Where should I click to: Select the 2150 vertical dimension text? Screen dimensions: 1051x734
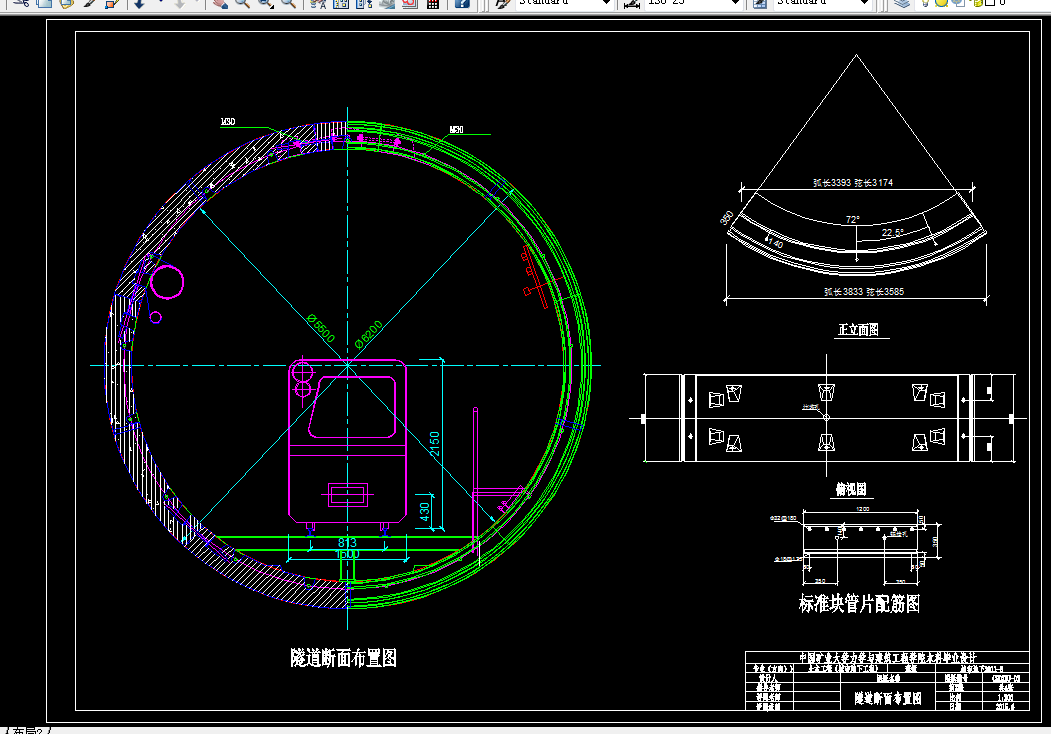tap(434, 444)
